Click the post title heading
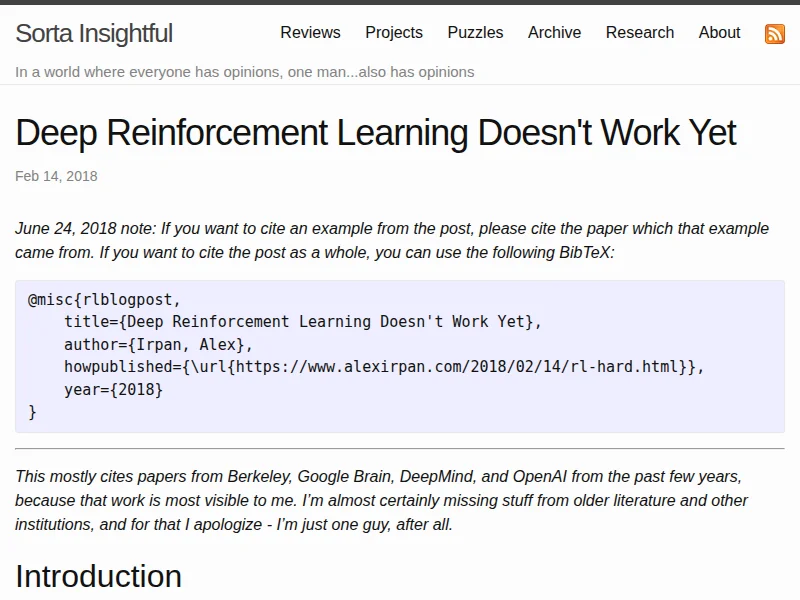This screenshot has width=800, height=600. point(376,133)
